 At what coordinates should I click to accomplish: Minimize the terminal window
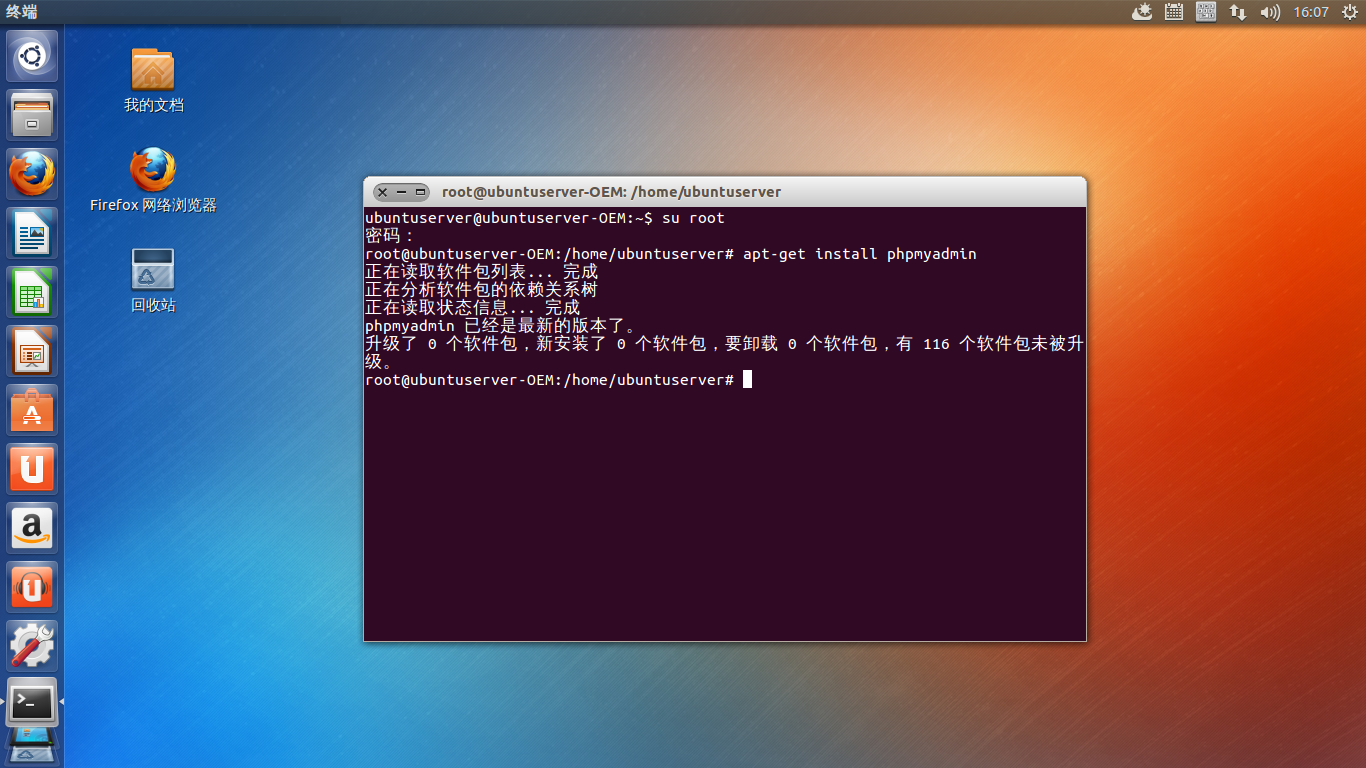coord(402,192)
